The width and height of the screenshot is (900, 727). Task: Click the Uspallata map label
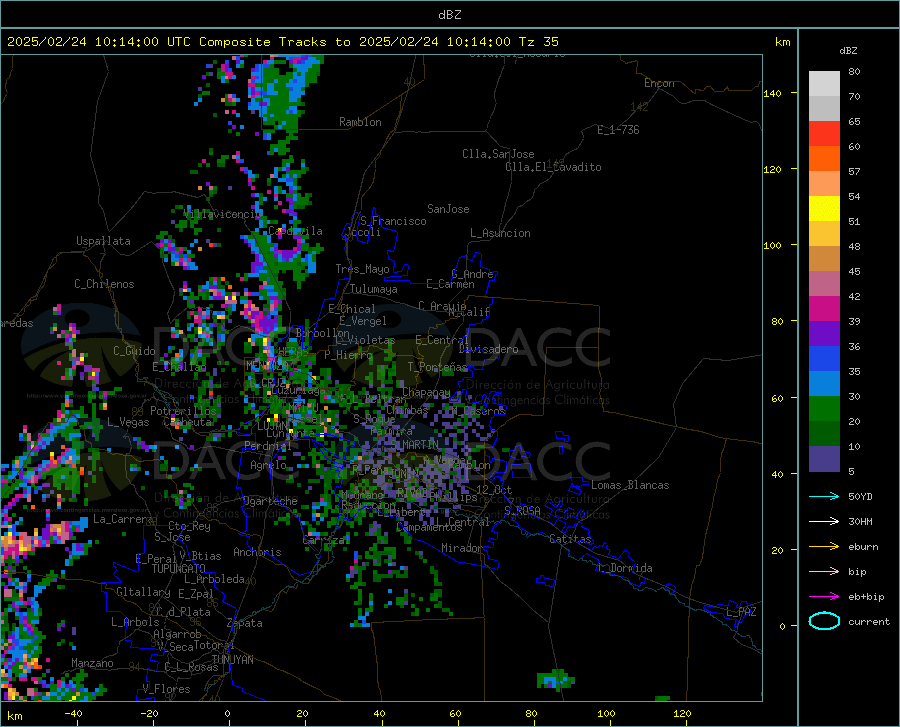[x=103, y=242]
